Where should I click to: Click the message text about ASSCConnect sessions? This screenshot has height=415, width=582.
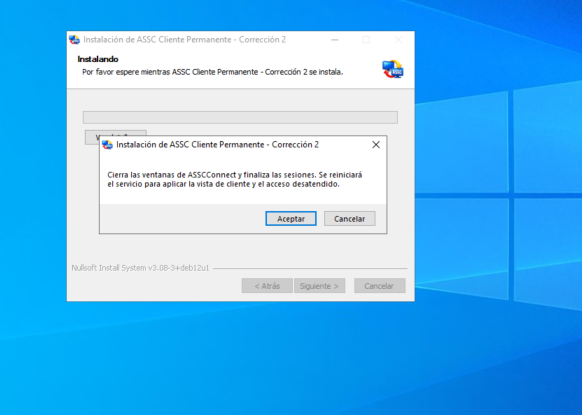point(235,179)
